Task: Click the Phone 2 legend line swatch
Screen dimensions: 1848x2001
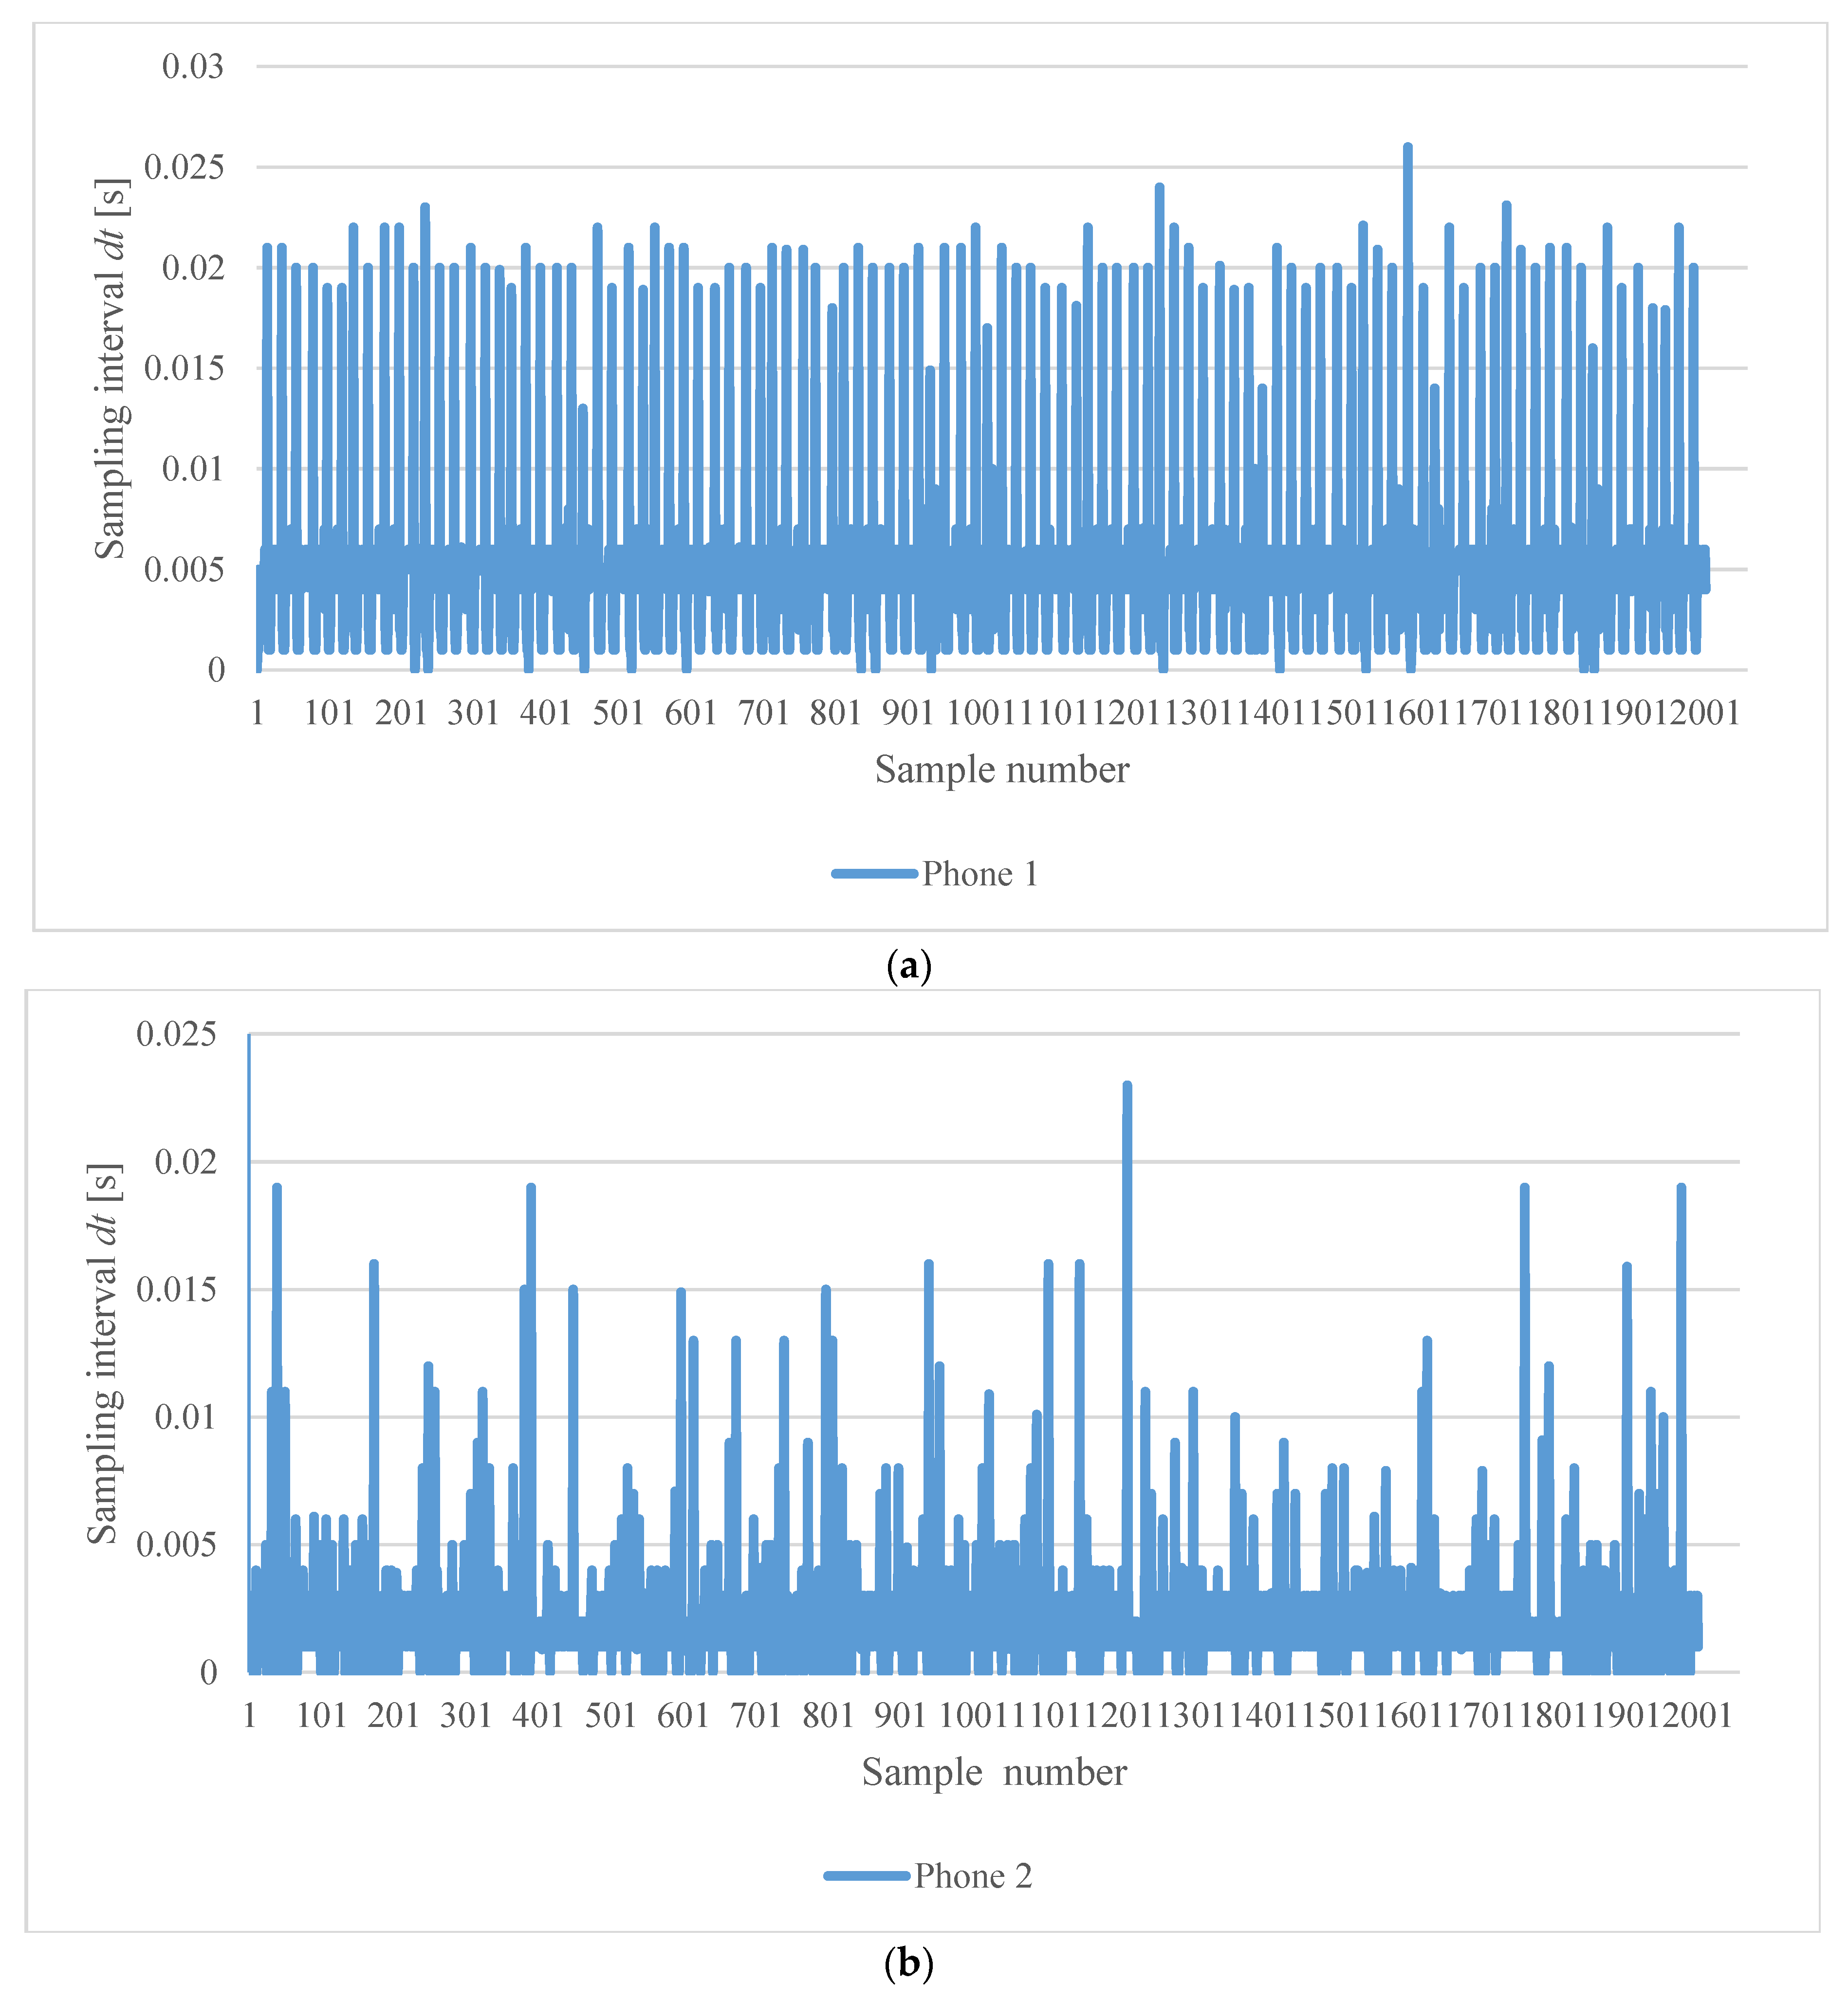Action: coord(866,1876)
